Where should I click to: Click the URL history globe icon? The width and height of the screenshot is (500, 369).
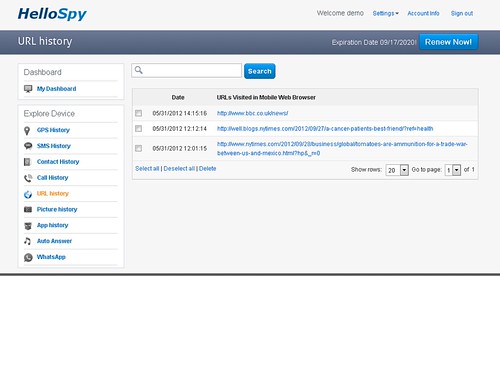tap(28, 194)
